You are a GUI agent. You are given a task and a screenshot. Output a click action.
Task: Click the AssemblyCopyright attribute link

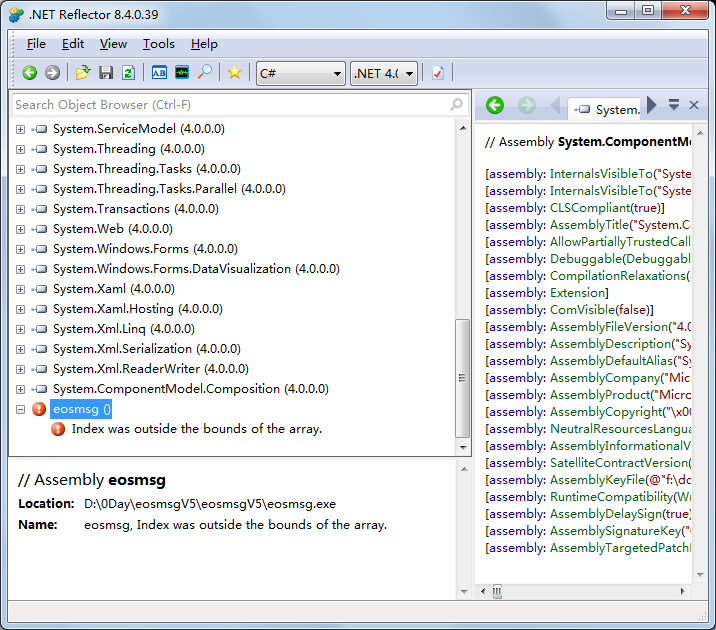[606, 412]
